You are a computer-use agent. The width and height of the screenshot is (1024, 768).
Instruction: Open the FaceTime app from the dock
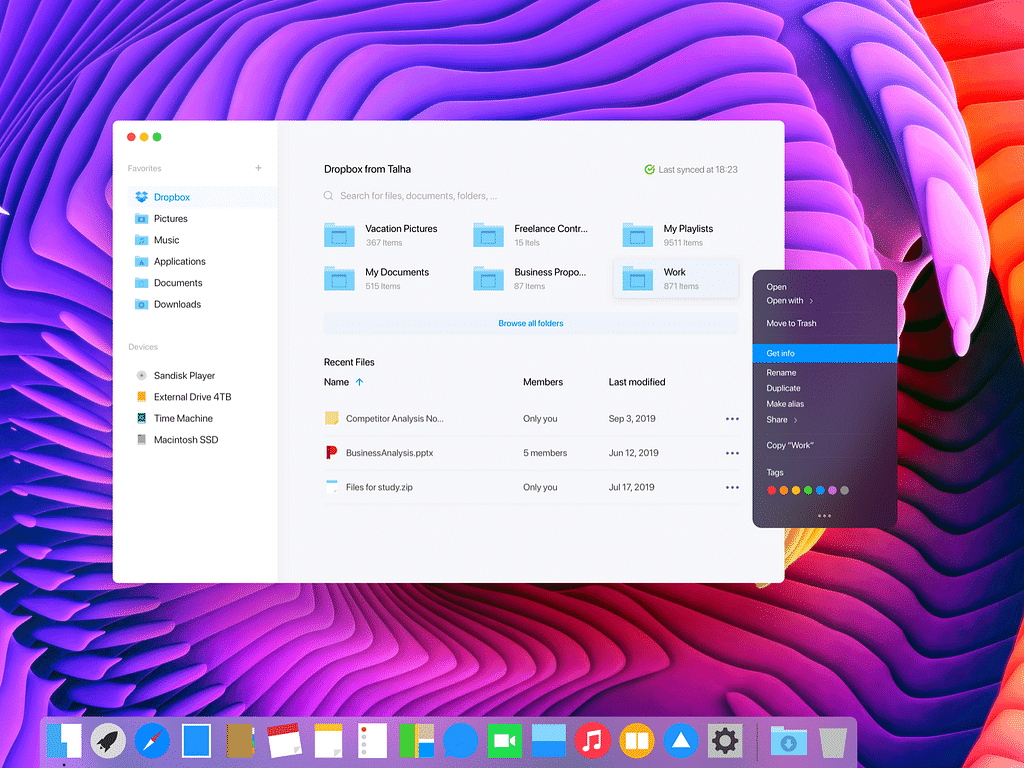pyautogui.click(x=505, y=741)
